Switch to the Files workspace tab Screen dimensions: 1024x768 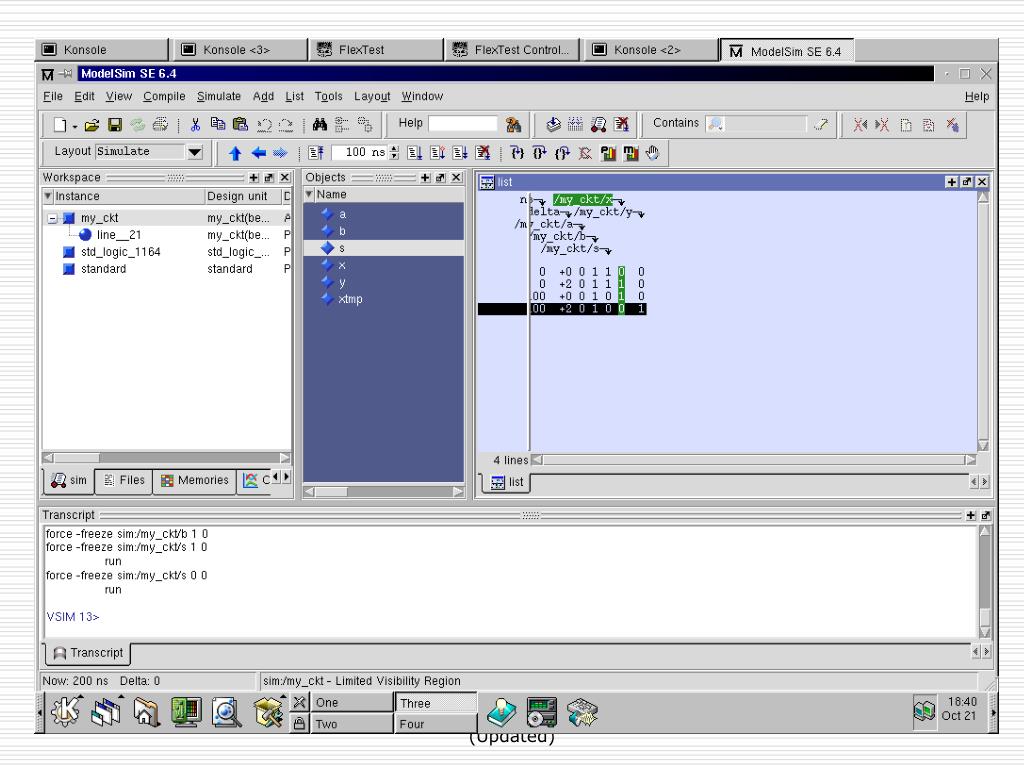[124, 481]
